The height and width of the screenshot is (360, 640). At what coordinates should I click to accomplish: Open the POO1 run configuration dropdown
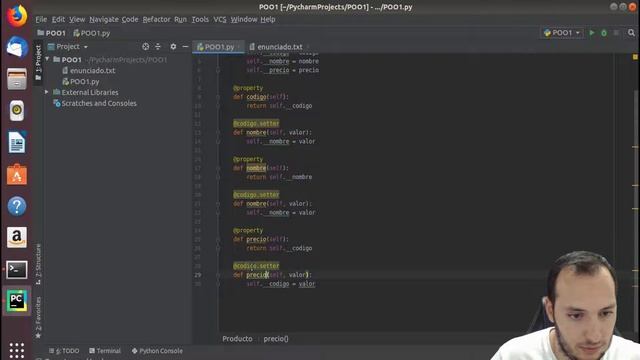562,33
